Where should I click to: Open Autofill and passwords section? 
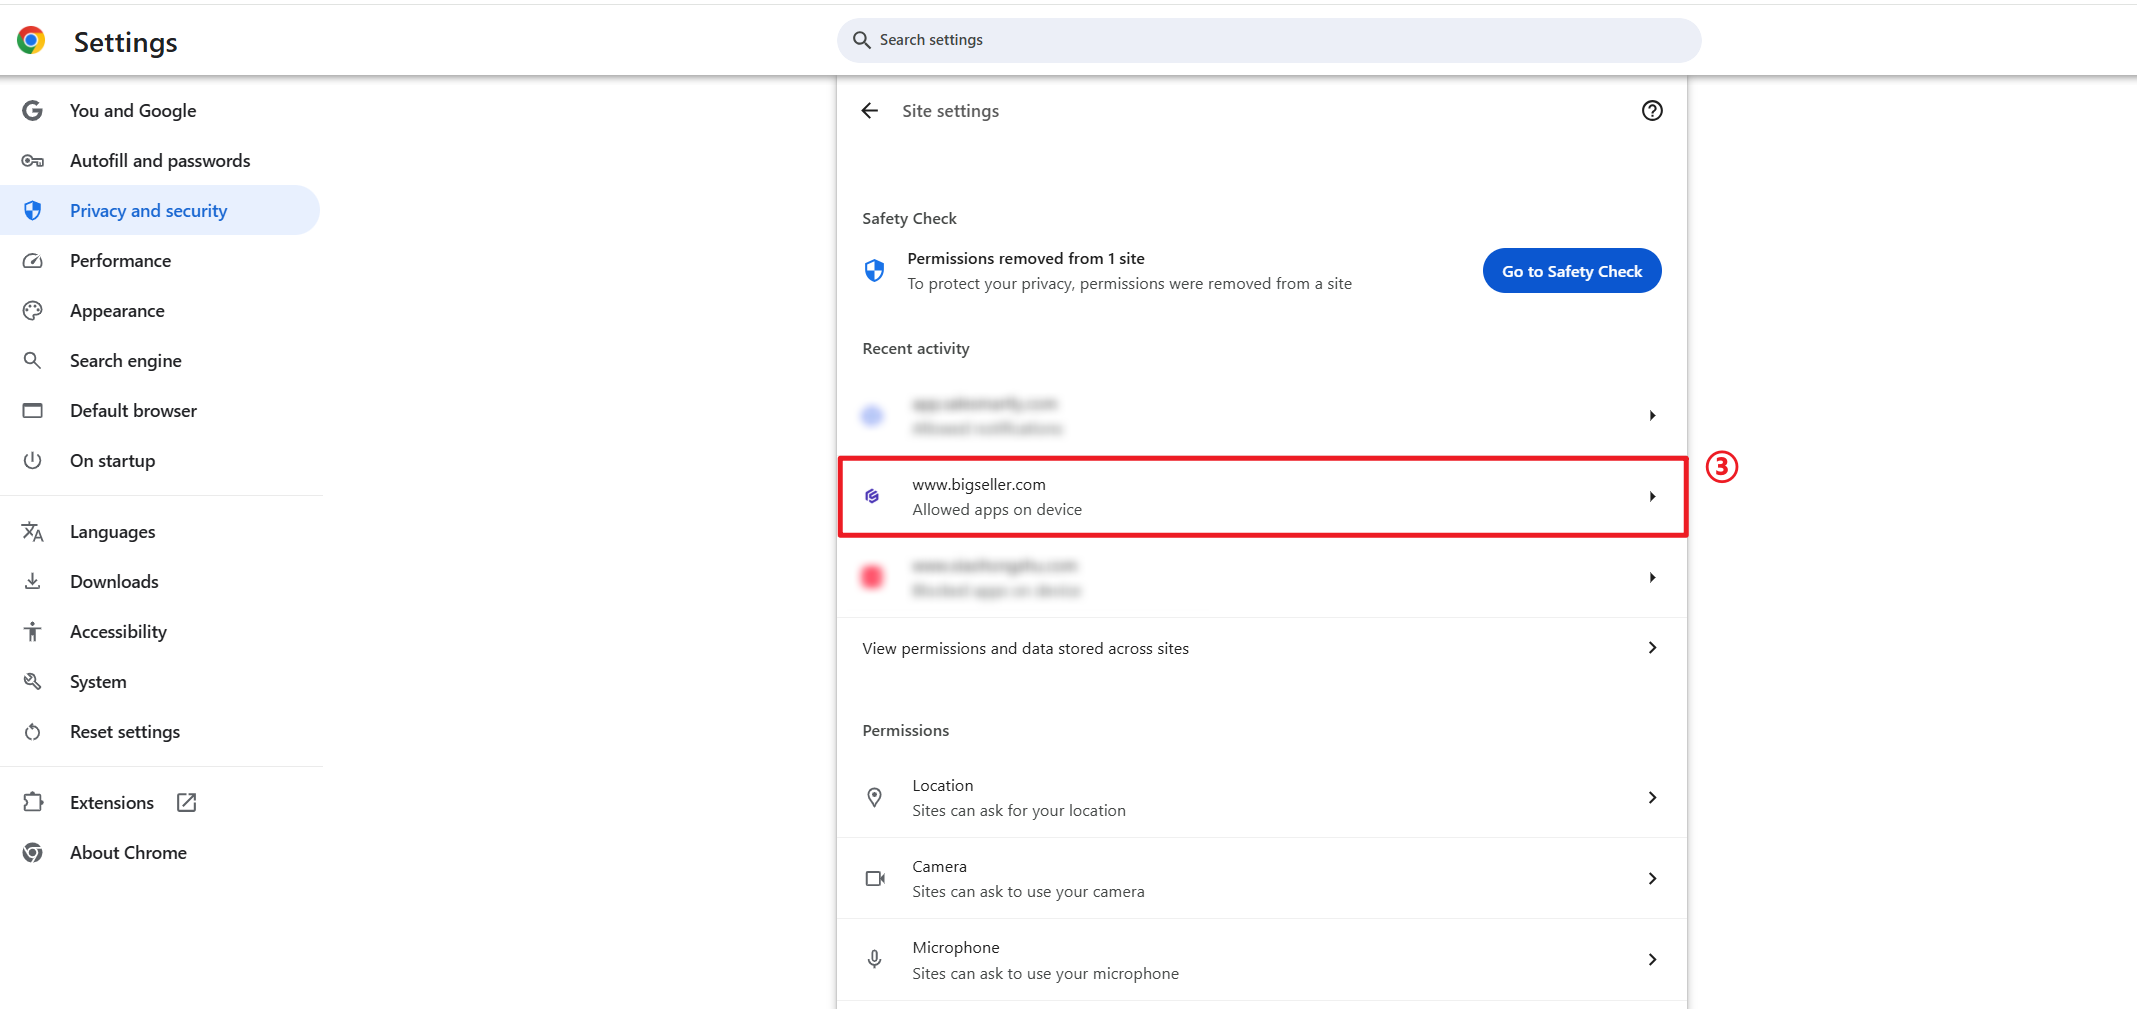[x=160, y=161]
